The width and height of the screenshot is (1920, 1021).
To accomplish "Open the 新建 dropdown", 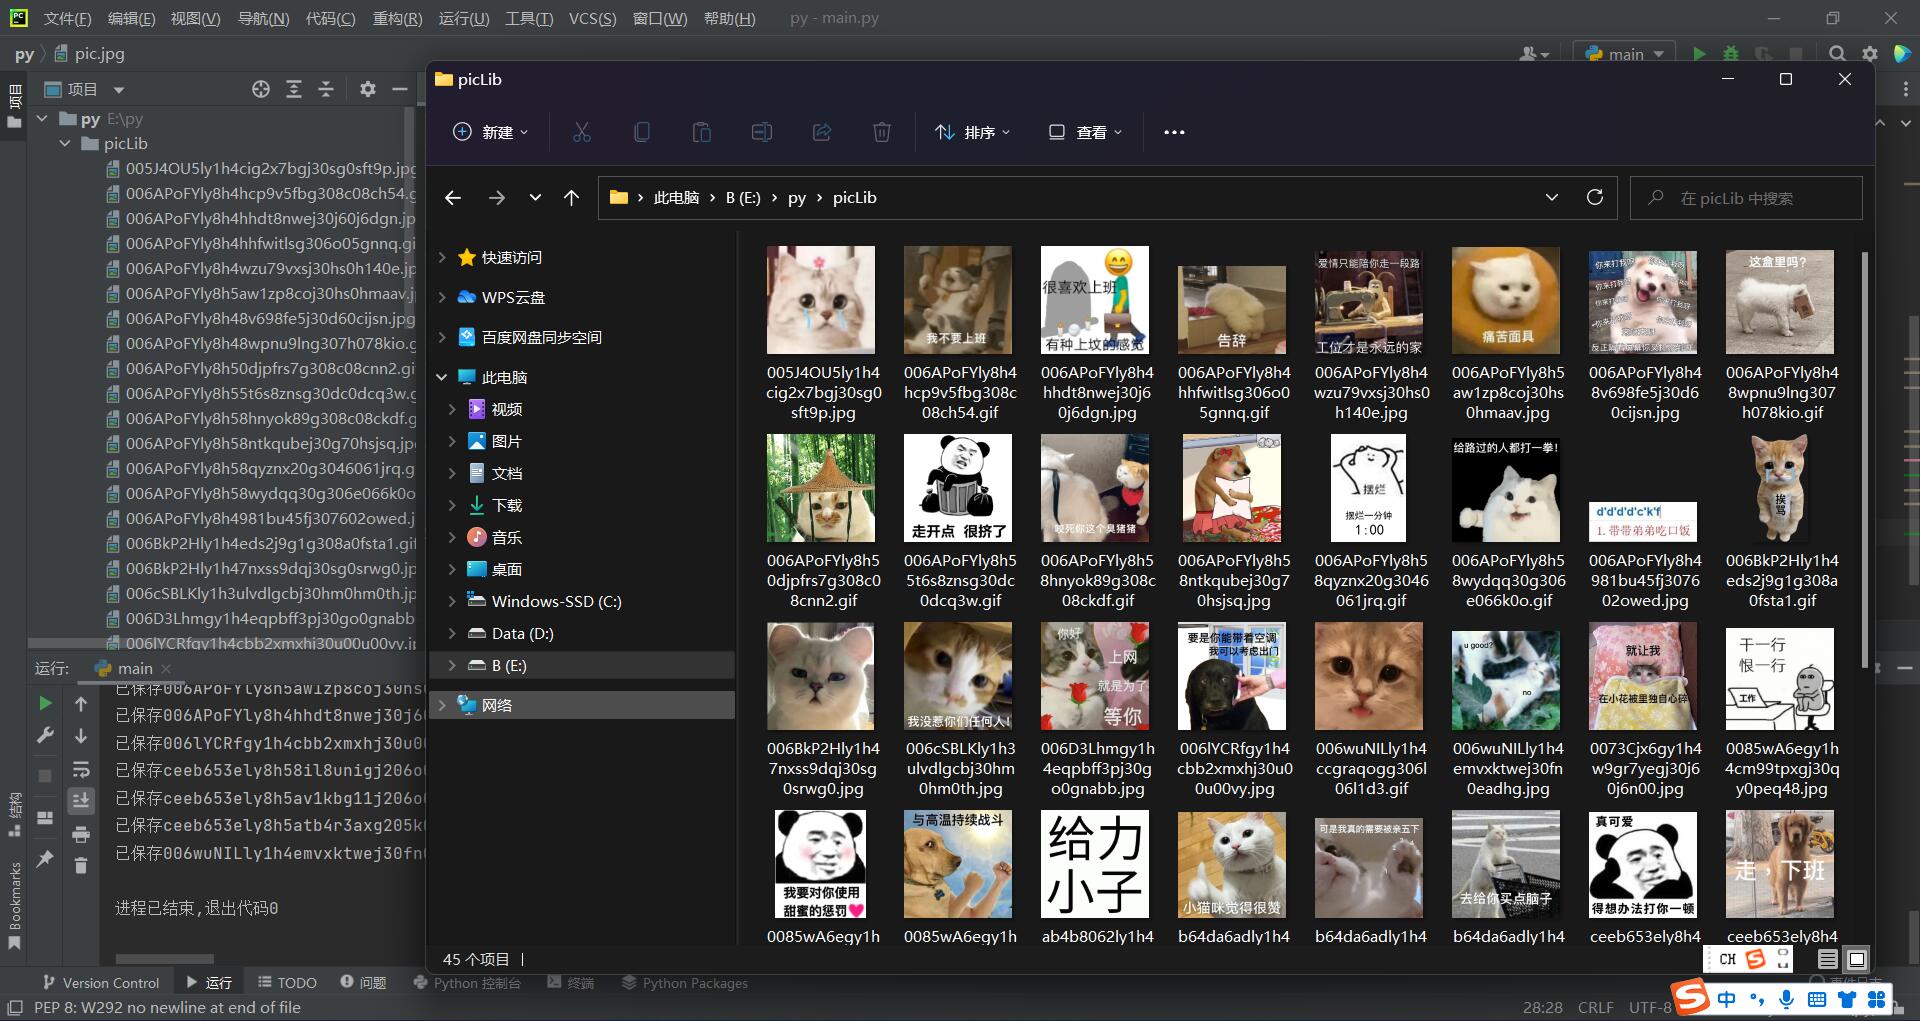I will [x=491, y=132].
